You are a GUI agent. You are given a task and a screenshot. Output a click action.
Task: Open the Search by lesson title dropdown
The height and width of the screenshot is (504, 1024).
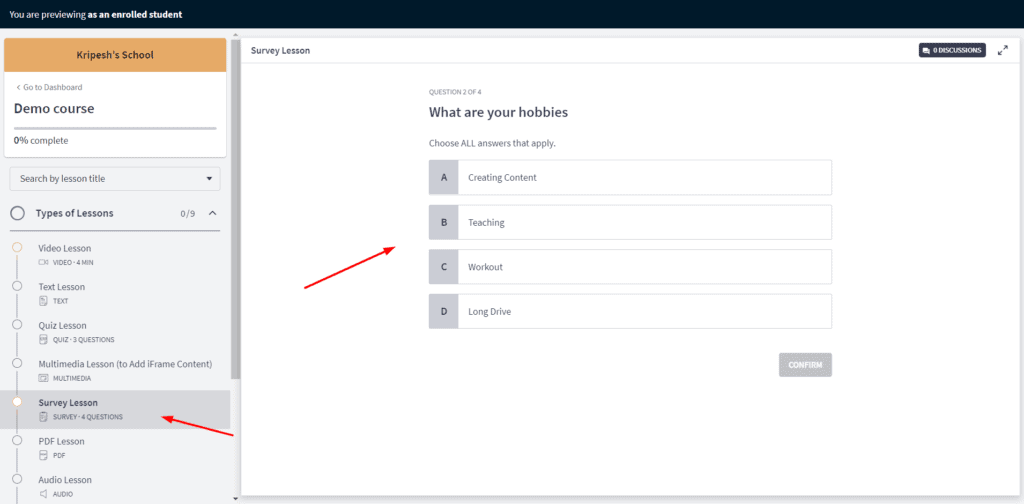pyautogui.click(x=115, y=179)
